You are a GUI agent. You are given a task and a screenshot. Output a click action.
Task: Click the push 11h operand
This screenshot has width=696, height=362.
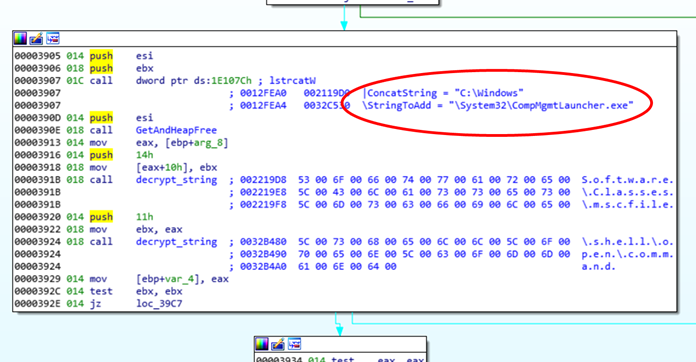click(144, 217)
